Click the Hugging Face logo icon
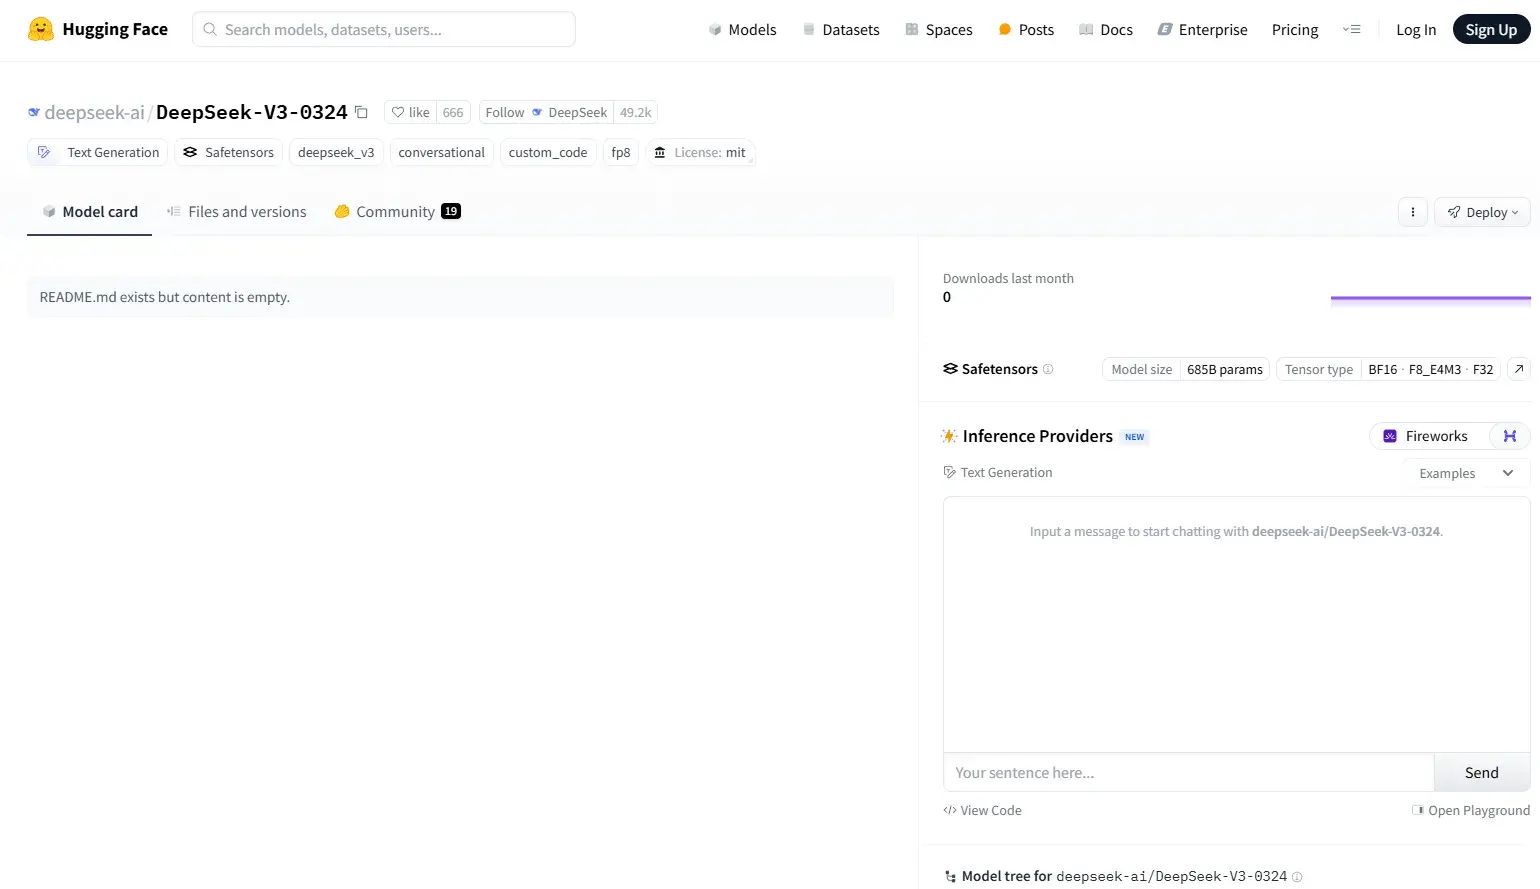Screen dimensions: 1540x889 click(41, 29)
